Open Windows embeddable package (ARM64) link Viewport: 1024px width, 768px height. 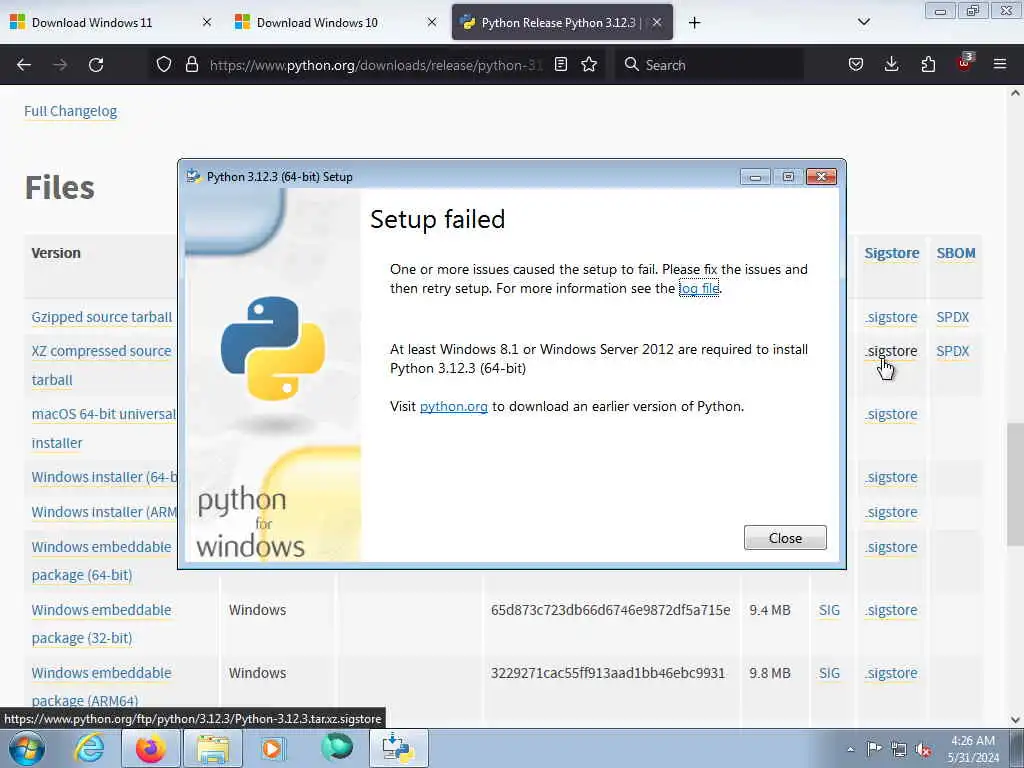(x=101, y=686)
